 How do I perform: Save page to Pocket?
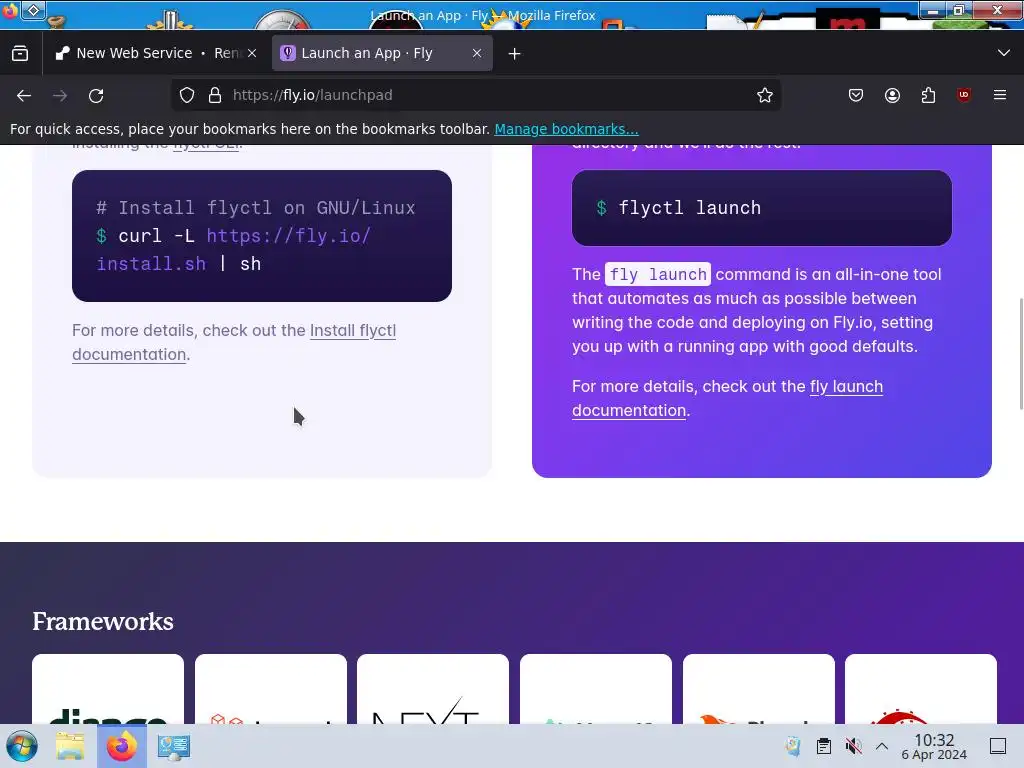(856, 95)
